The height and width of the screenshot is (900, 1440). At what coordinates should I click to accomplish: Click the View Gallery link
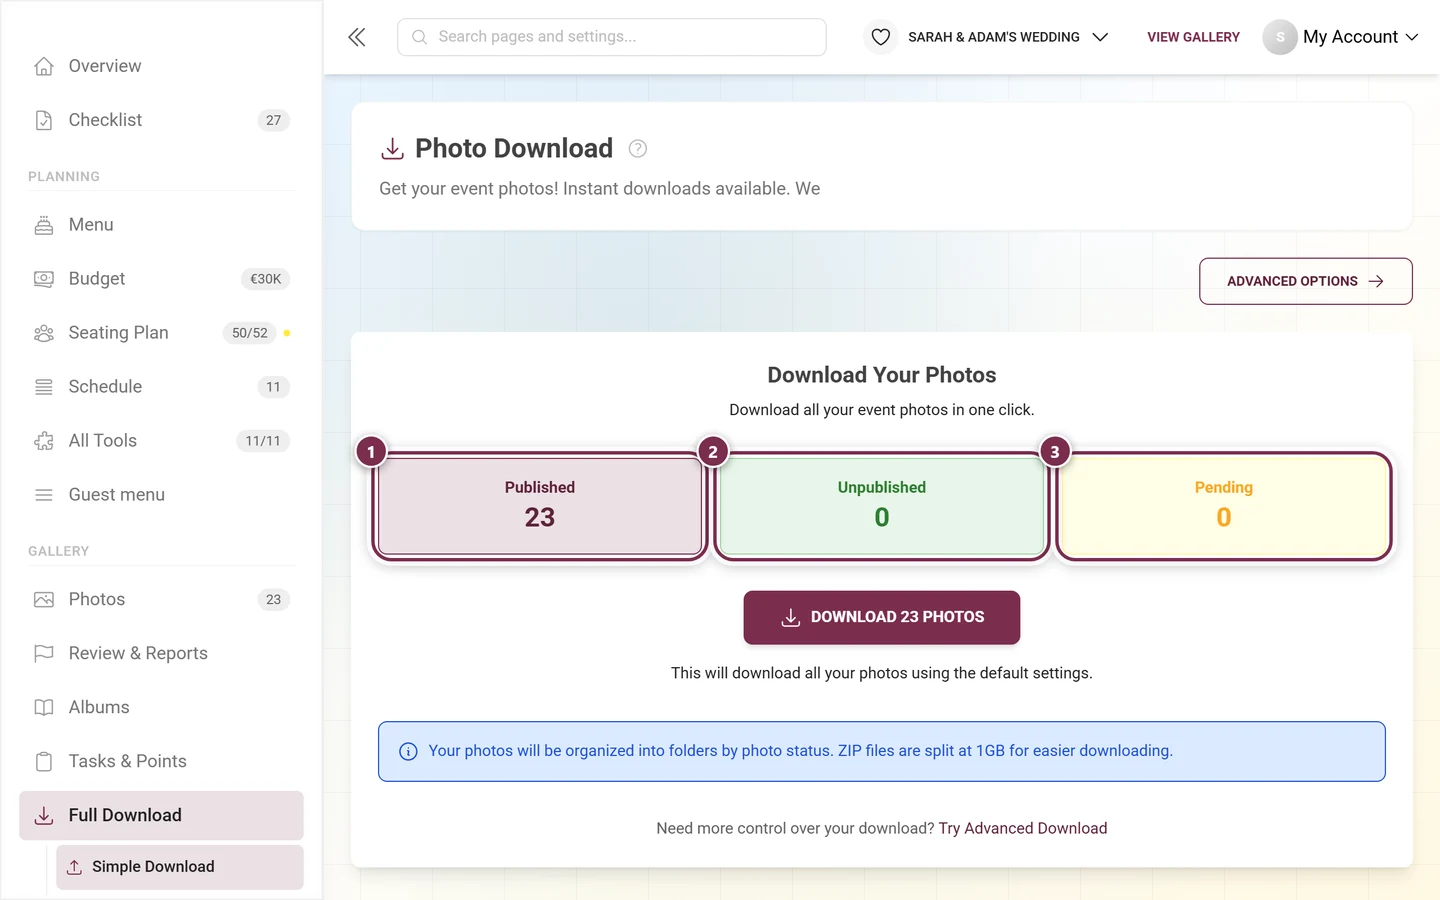pos(1193,37)
